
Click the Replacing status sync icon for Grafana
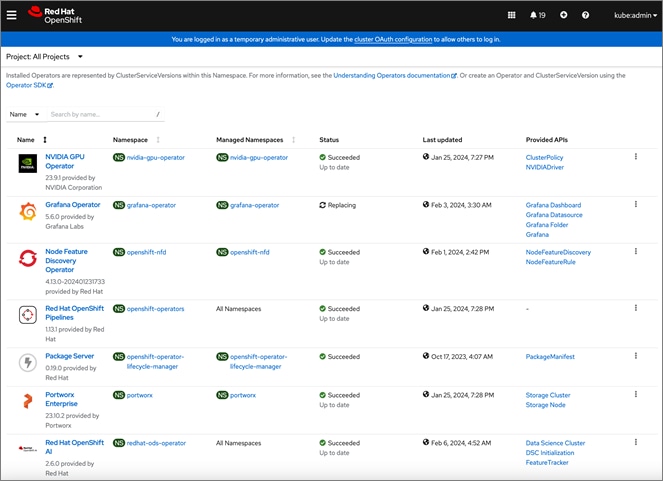point(323,205)
